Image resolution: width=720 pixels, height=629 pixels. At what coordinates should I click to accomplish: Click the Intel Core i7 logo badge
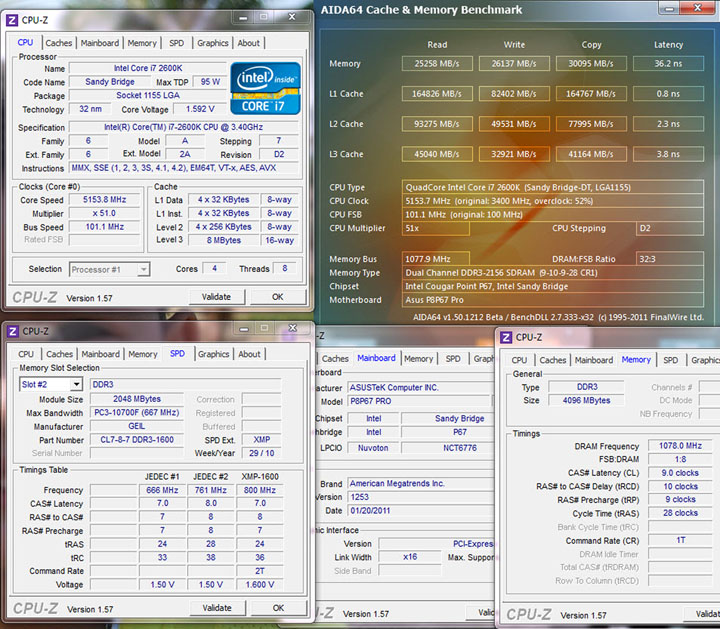(265, 88)
